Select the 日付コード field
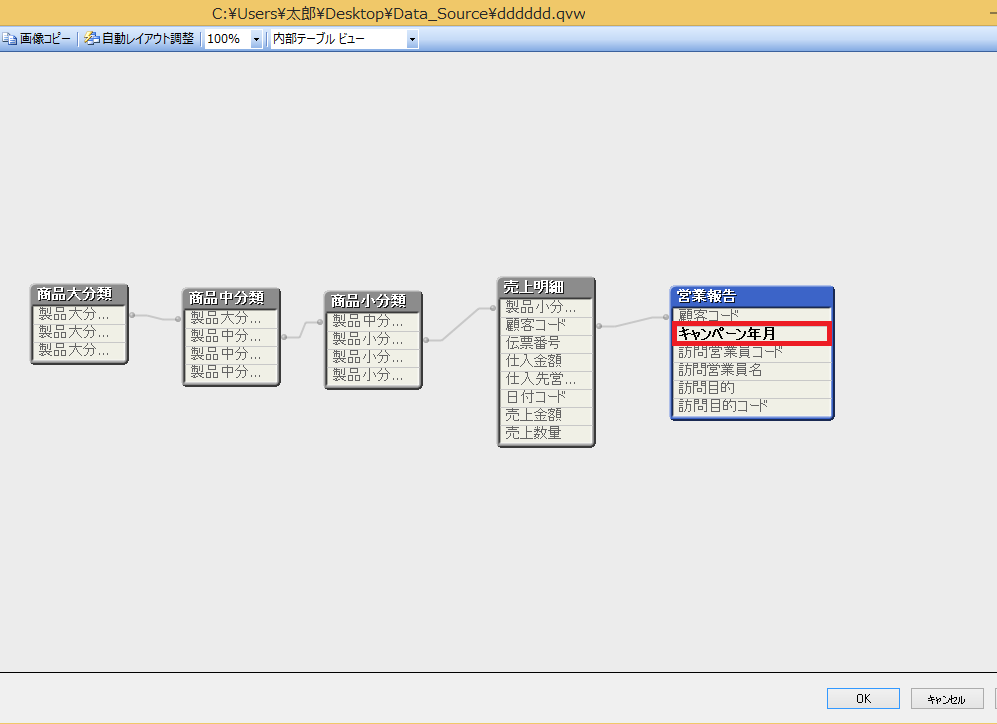The width and height of the screenshot is (997, 724). click(546, 397)
